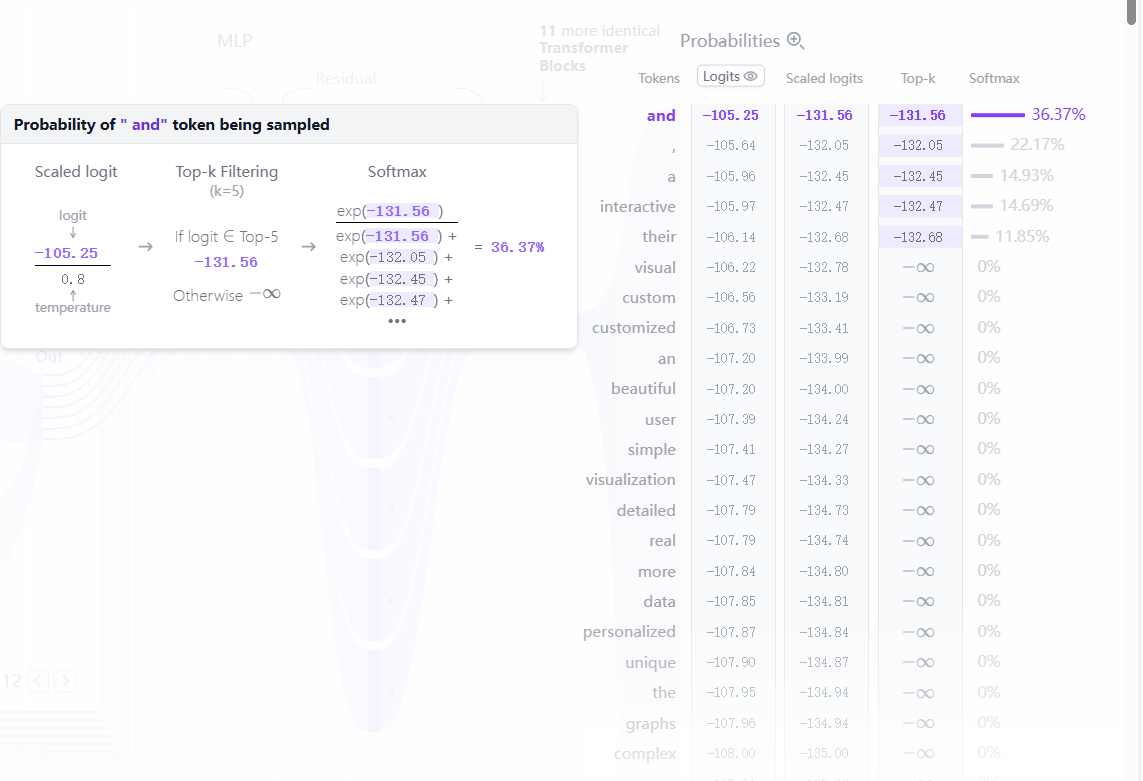1143x781 pixels.
Task: Click the "their" token label
Action: coord(659,237)
